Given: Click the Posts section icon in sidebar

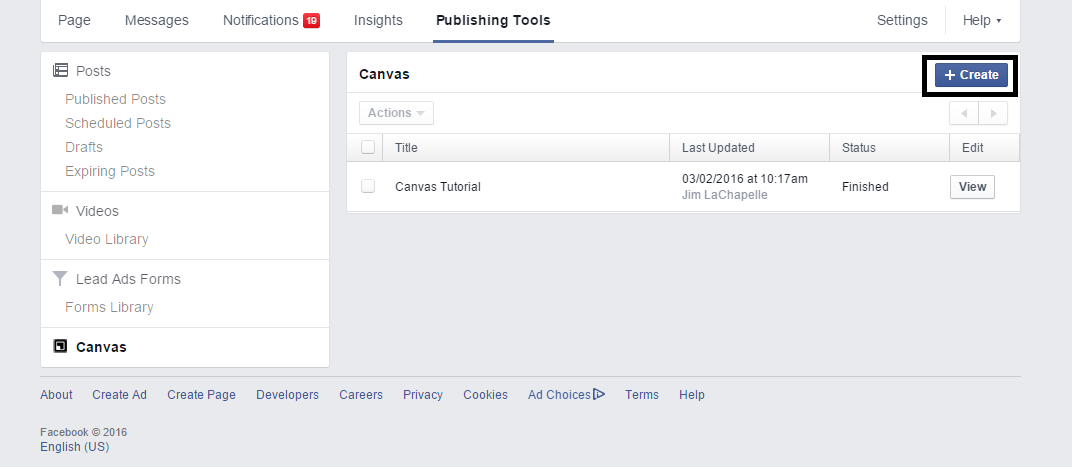Looking at the screenshot, I should [60, 71].
